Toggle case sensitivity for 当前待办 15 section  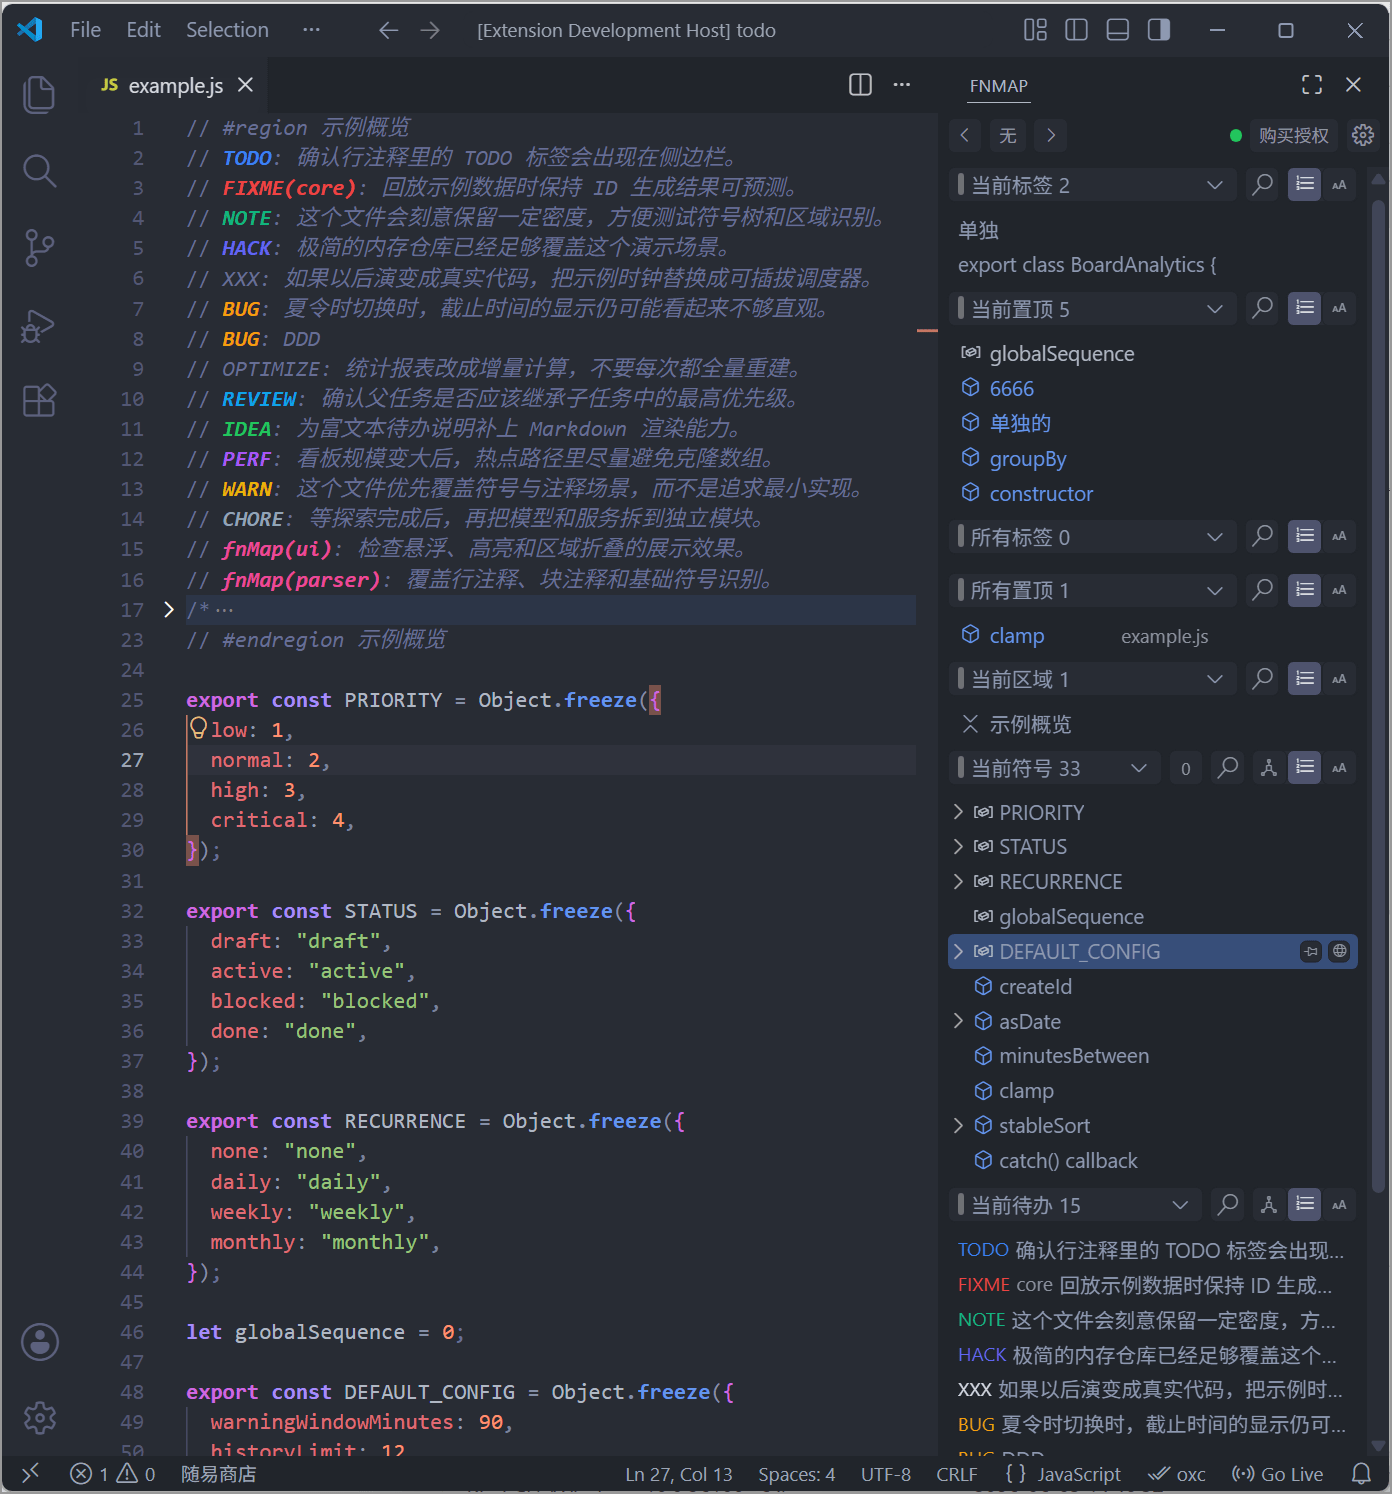point(1339,1205)
